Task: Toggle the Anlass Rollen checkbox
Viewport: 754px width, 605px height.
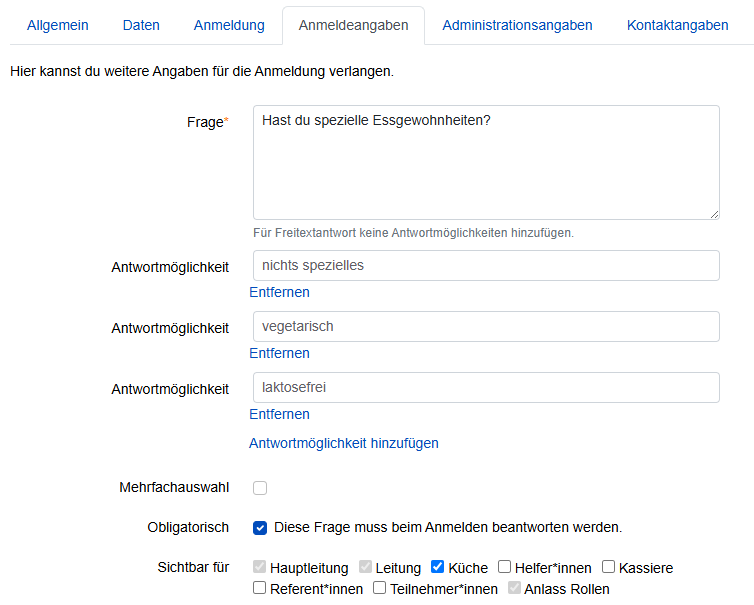Action: 514,588
